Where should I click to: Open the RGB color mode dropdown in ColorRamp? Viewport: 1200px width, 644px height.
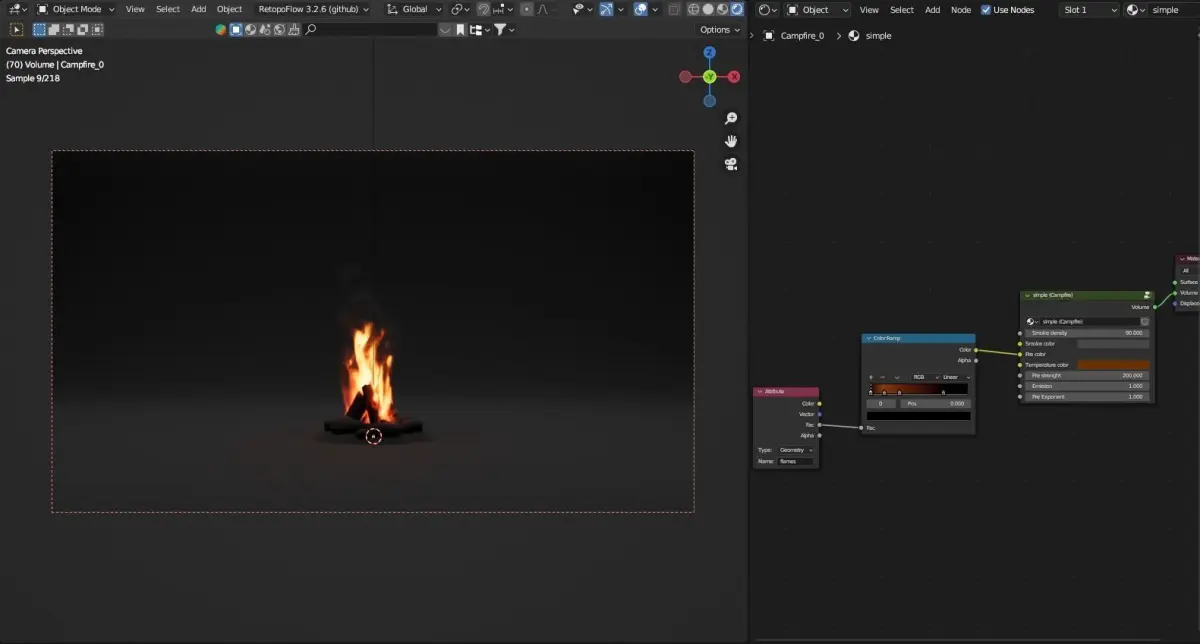[x=923, y=377]
